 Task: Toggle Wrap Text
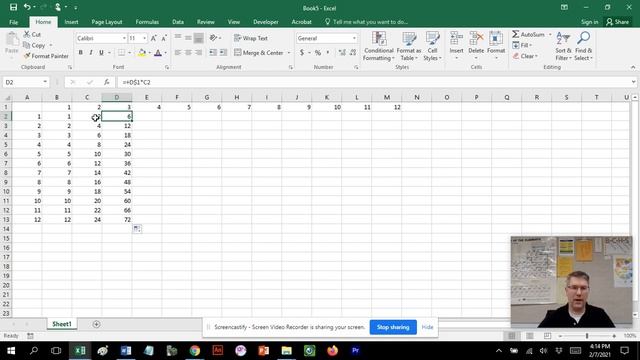click(251, 38)
